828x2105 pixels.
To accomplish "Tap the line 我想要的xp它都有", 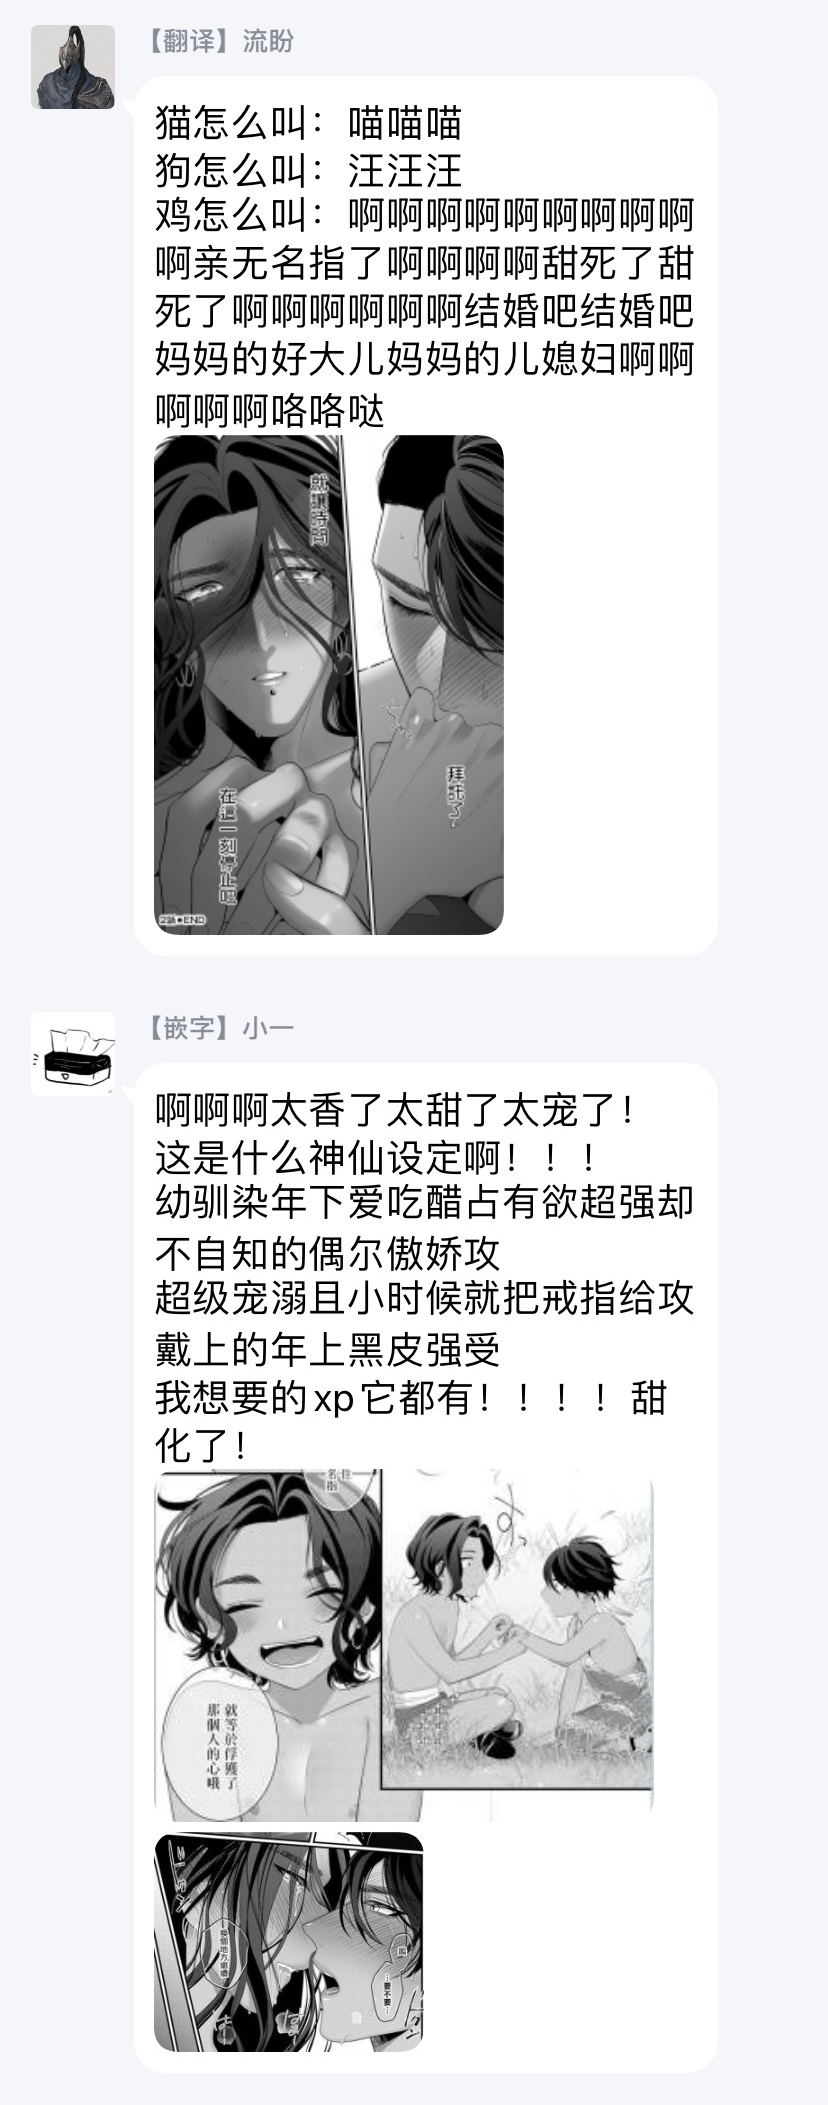I will coord(410,1398).
